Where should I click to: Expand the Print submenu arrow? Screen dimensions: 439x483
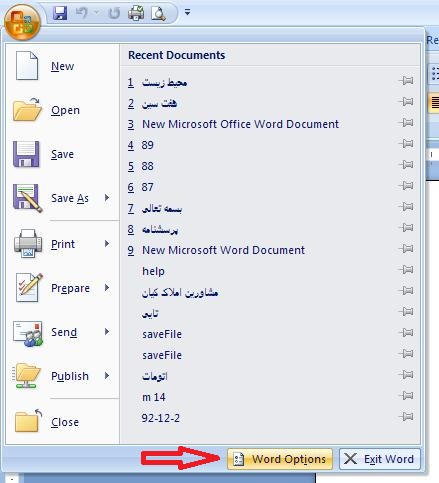pos(107,244)
